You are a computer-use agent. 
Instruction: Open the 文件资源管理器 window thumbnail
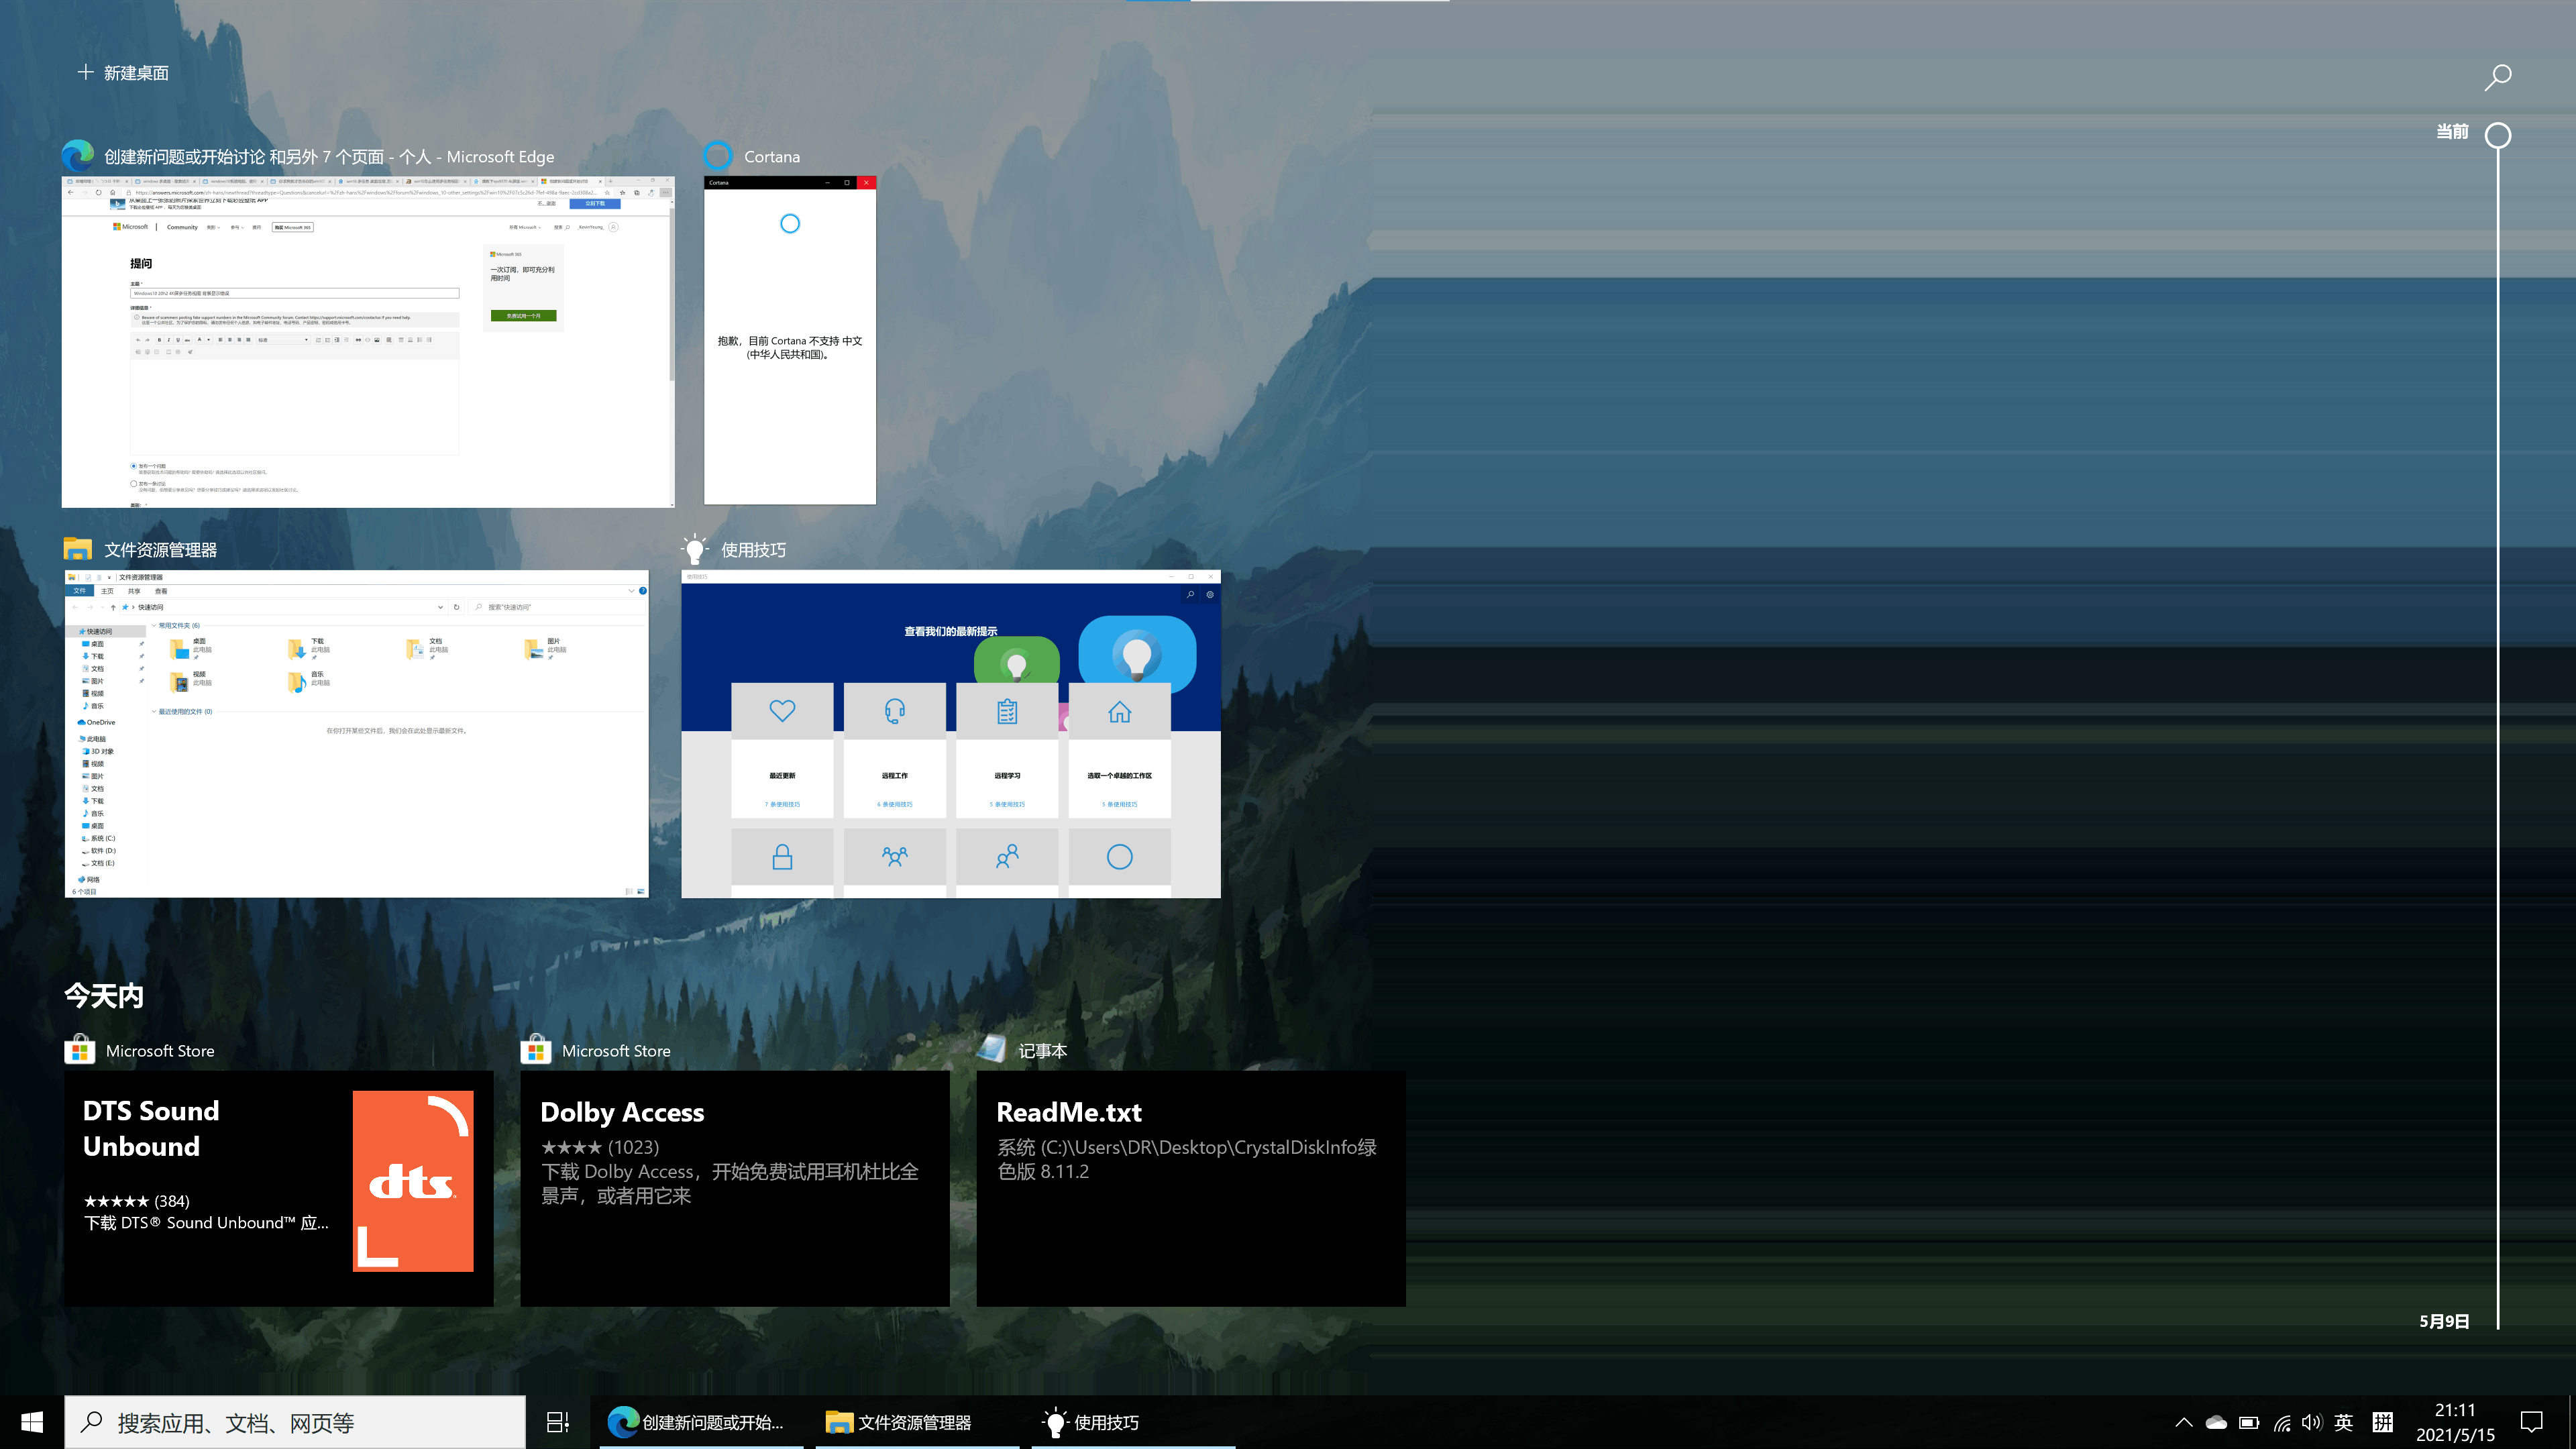click(356, 734)
